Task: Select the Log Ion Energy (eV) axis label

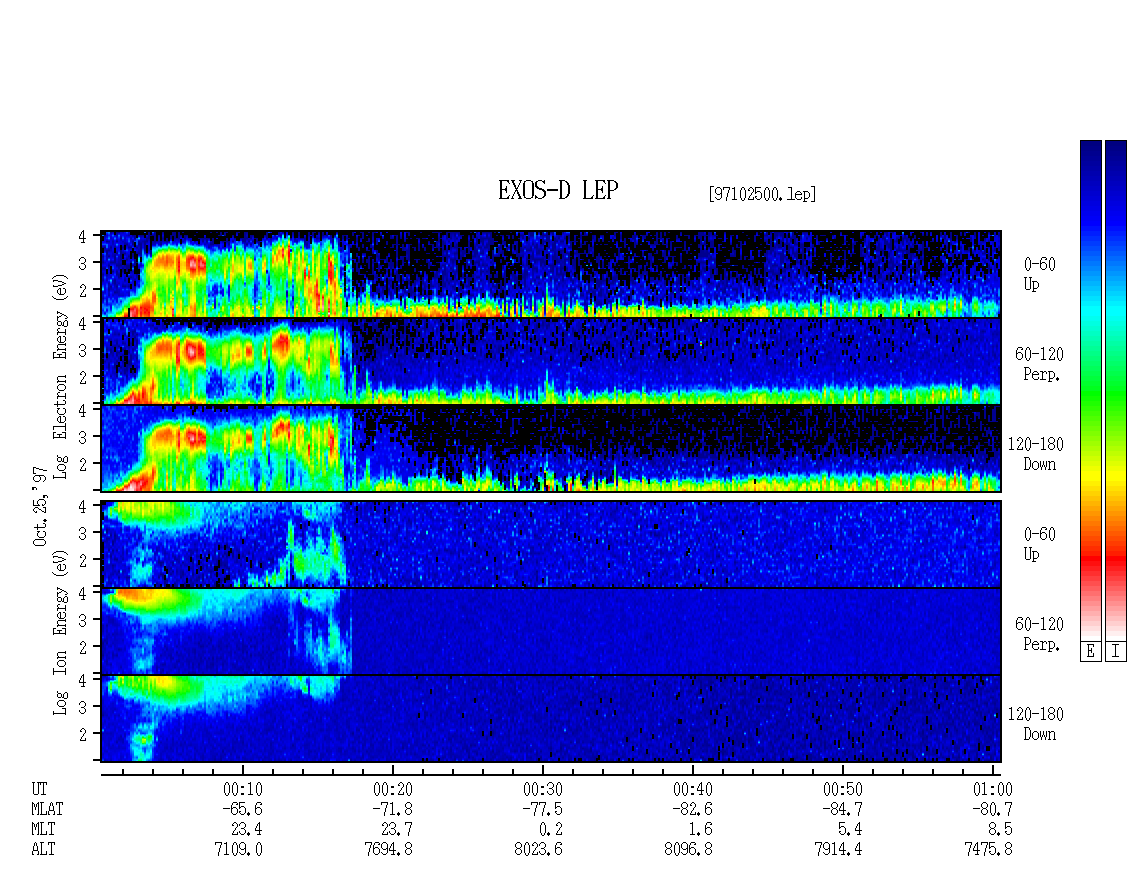Action: [x=60, y=632]
